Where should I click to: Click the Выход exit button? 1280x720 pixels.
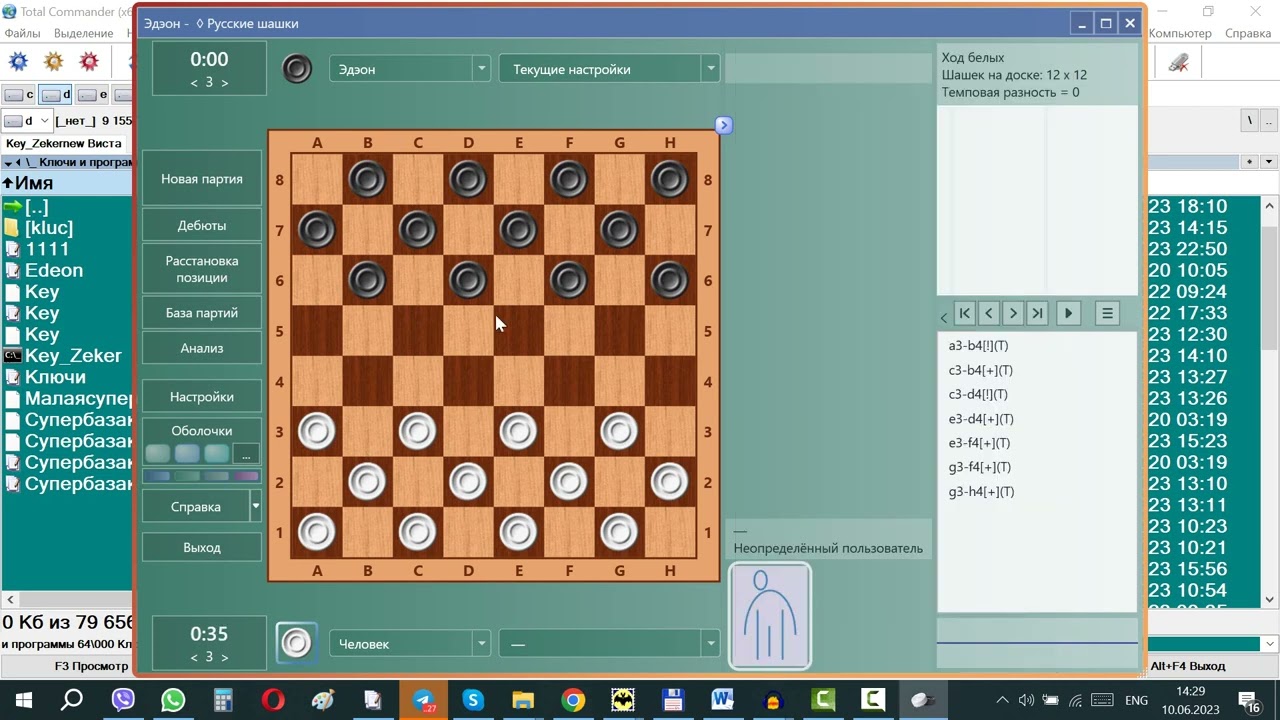click(202, 547)
